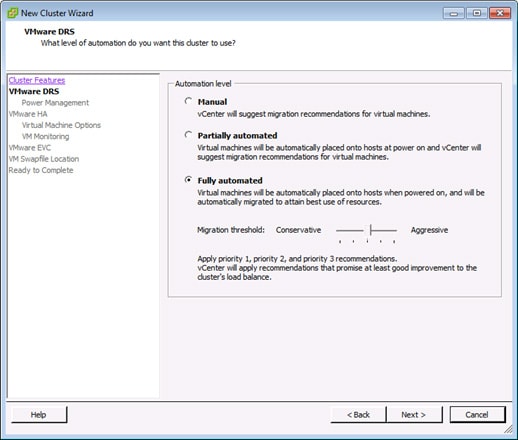The width and height of the screenshot is (518, 440).
Task: Select Ready to Complete step
Action: (41, 170)
